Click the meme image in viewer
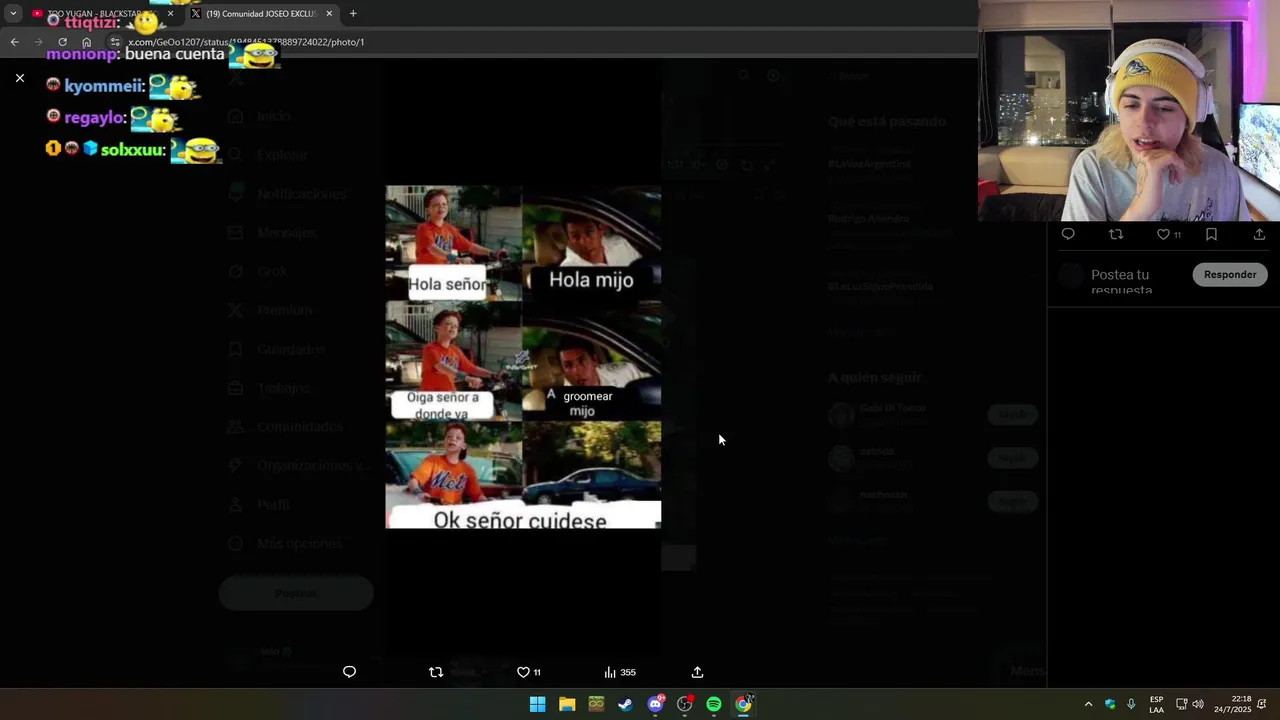Viewport: 1280px width, 720px height. click(523, 357)
